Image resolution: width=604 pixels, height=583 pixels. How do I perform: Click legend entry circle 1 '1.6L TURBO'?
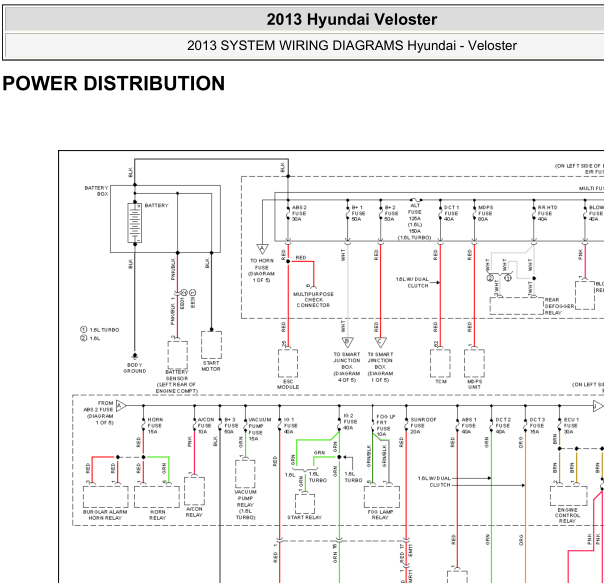100,330
